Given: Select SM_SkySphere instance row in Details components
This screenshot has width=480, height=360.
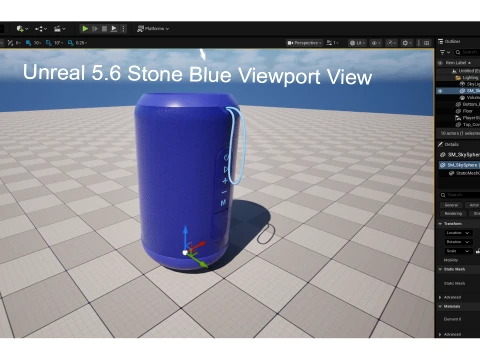Looking at the screenshot, I should coord(459,165).
